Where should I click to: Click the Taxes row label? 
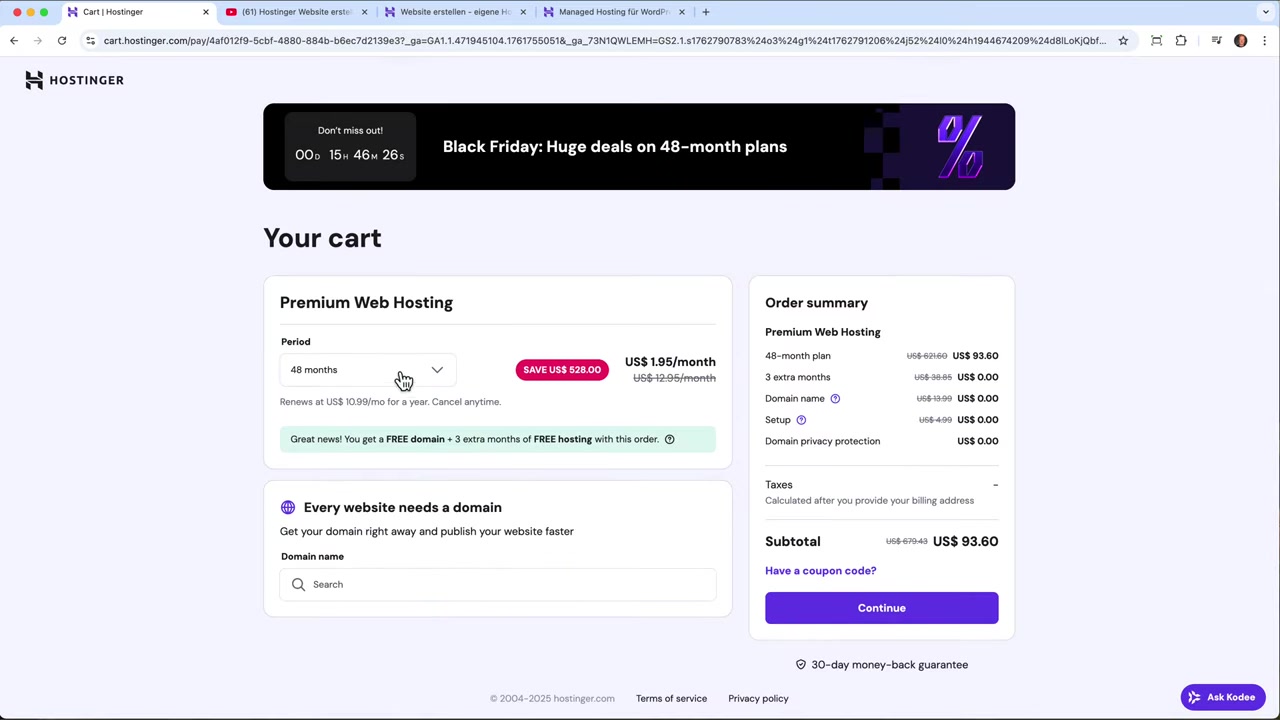tap(779, 485)
